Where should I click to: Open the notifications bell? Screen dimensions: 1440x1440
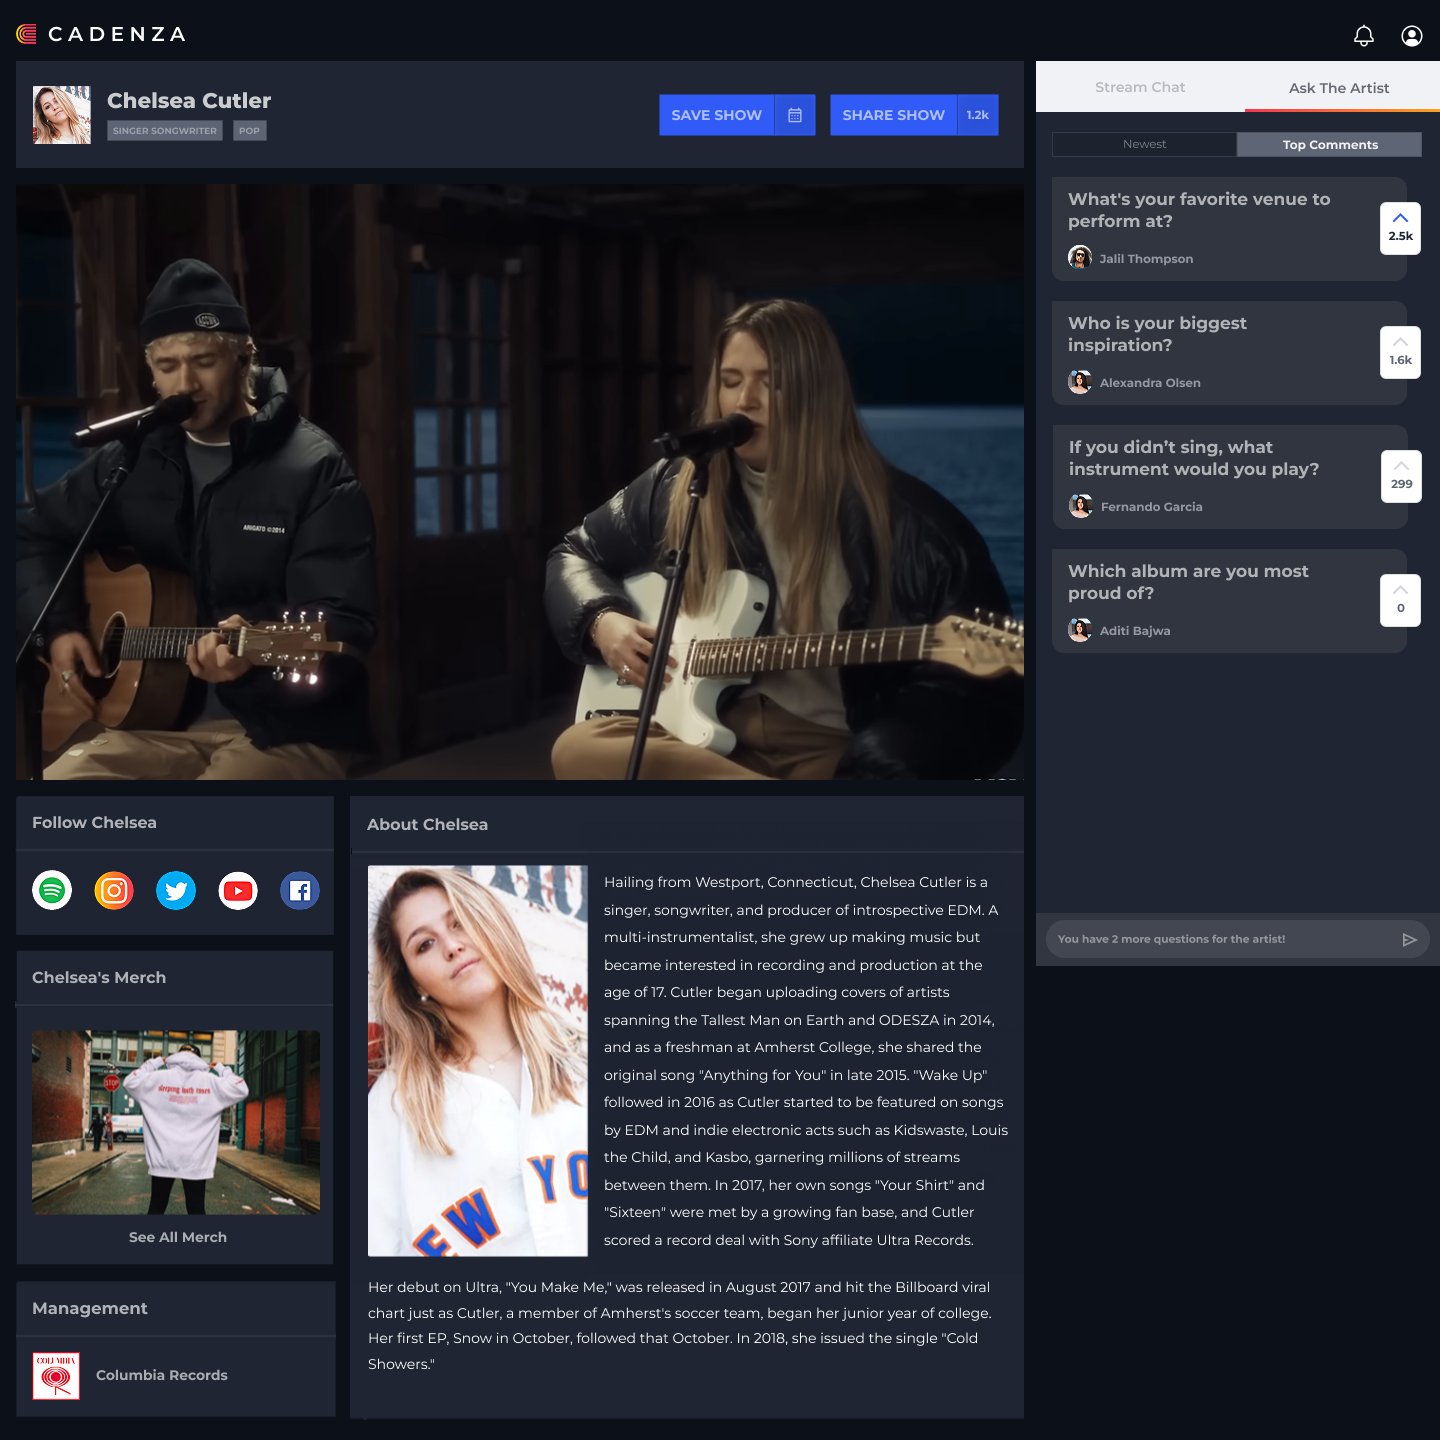1364,36
